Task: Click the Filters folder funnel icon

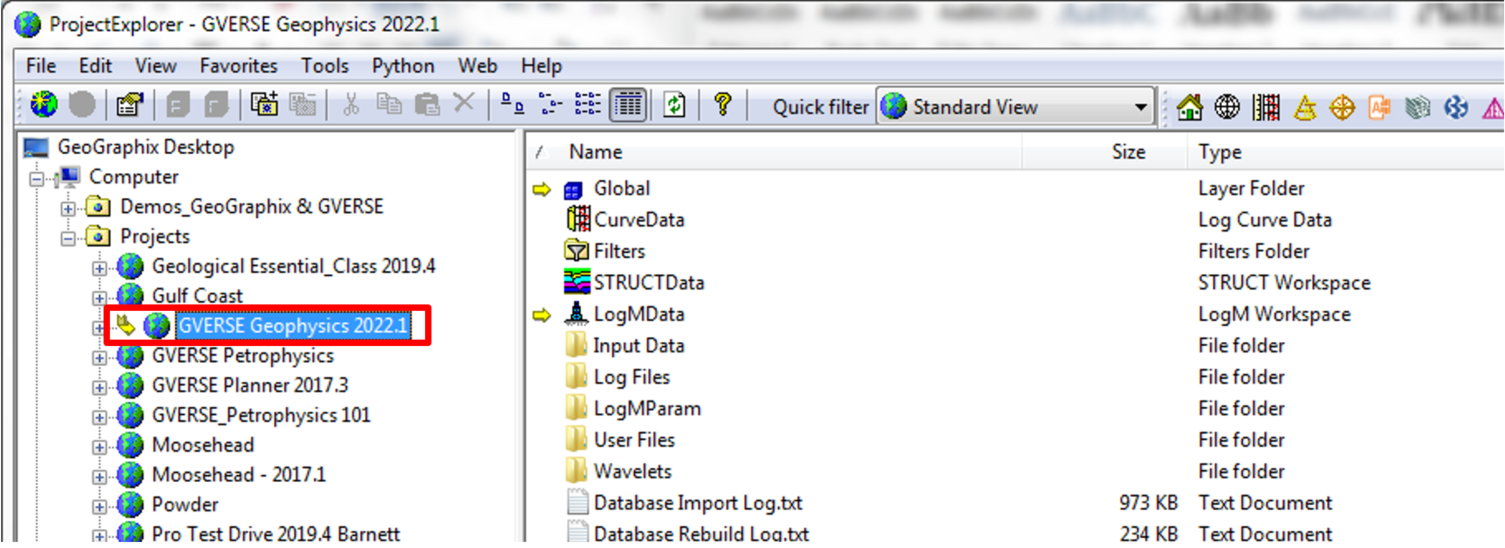Action: pos(578,251)
